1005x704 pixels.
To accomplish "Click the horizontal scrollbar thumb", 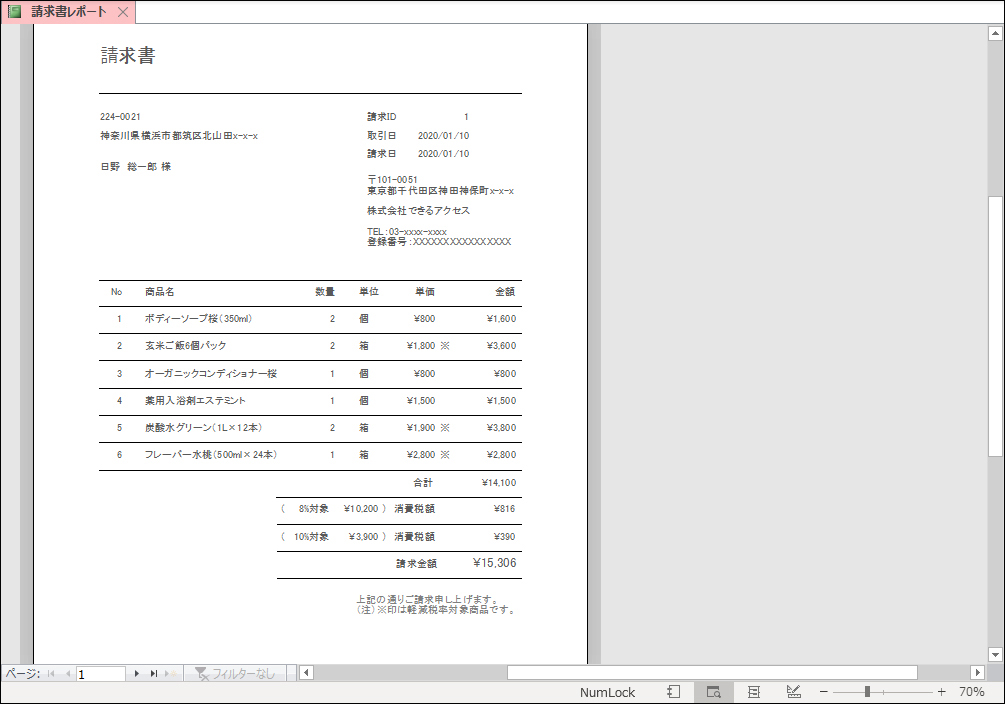I will coord(712,673).
